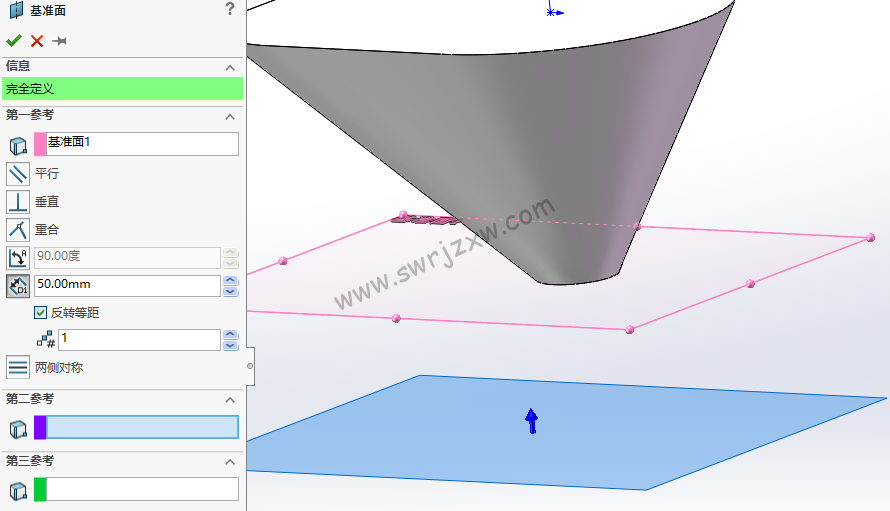This screenshot has width=890, height=511.
Task: Collapse the 第二参考 section
Action: tap(230, 400)
